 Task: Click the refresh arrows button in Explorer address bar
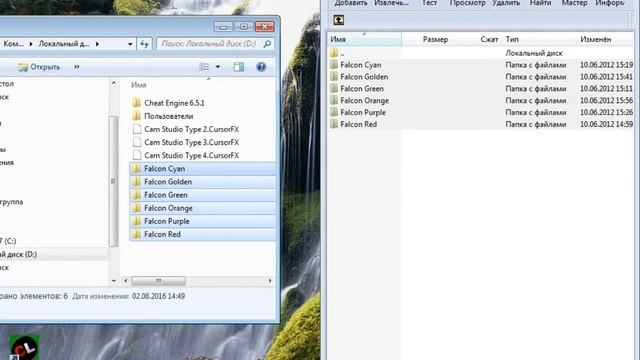pos(144,44)
